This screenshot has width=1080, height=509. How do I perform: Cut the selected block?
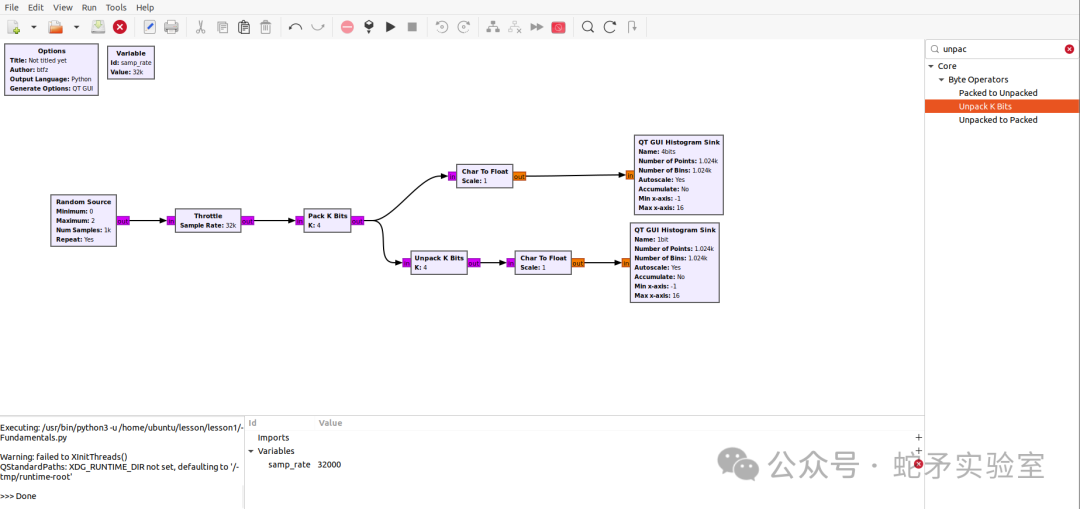200,27
